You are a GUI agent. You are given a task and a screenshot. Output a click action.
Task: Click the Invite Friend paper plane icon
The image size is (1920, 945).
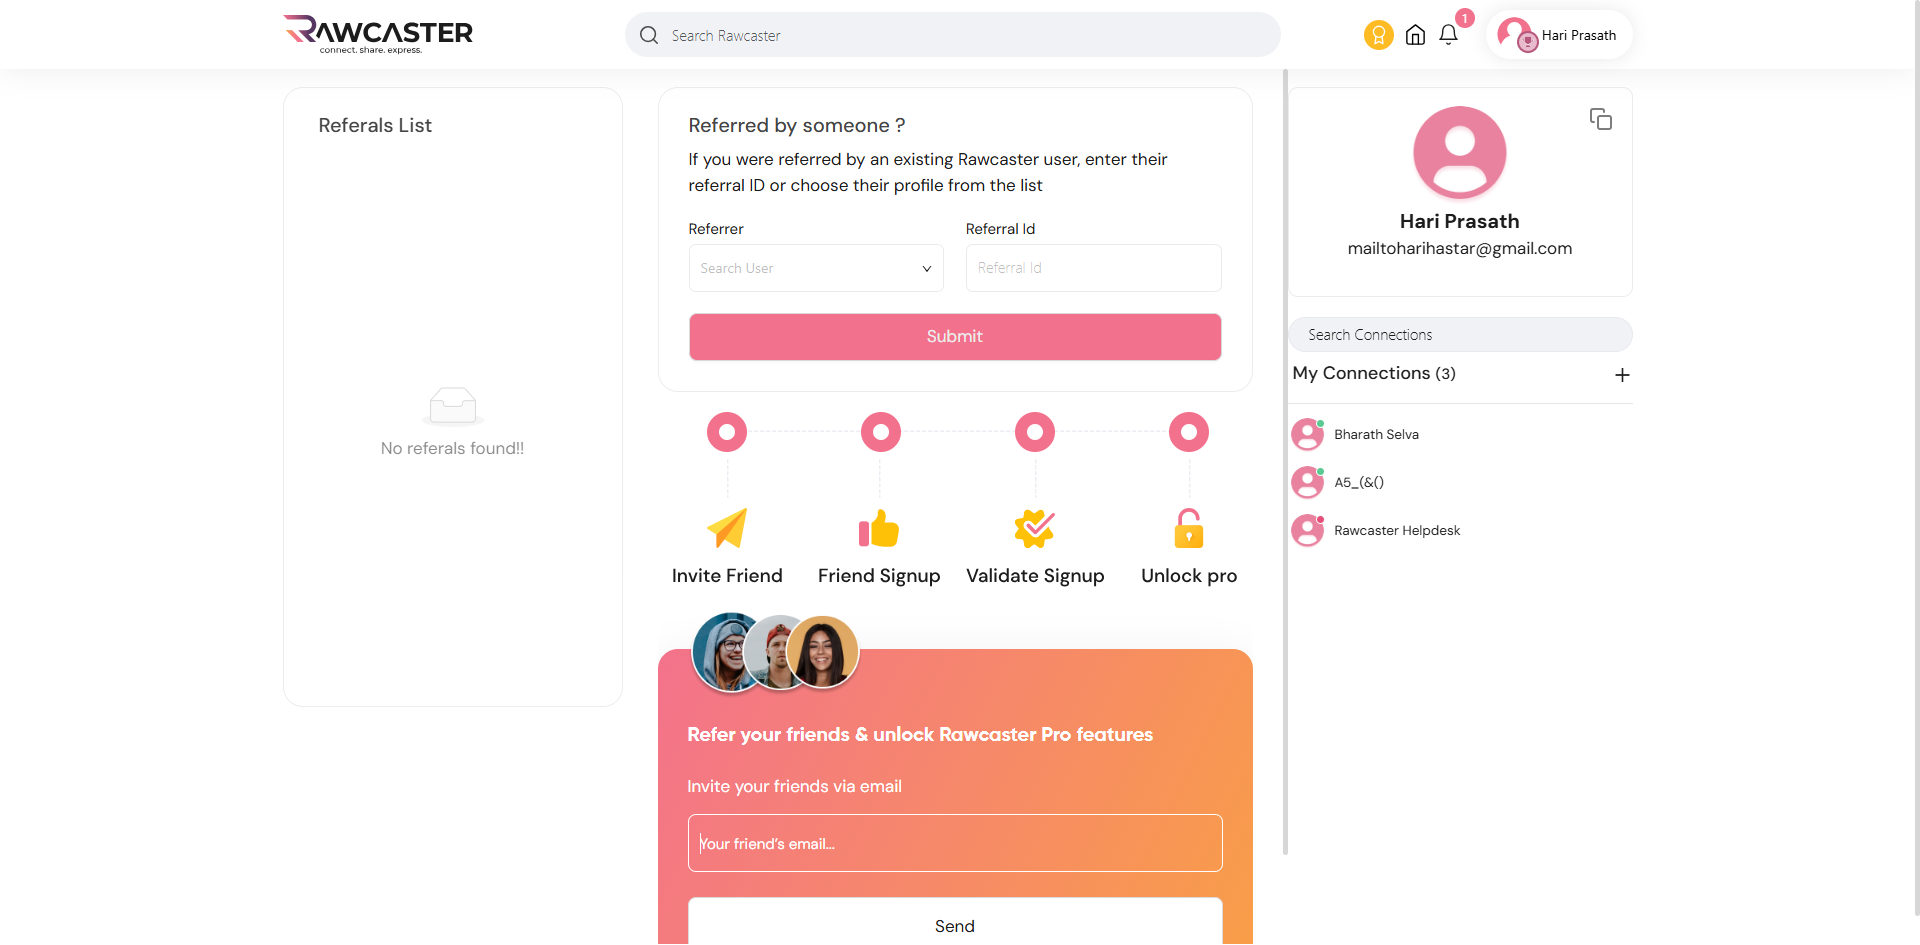[x=727, y=528]
